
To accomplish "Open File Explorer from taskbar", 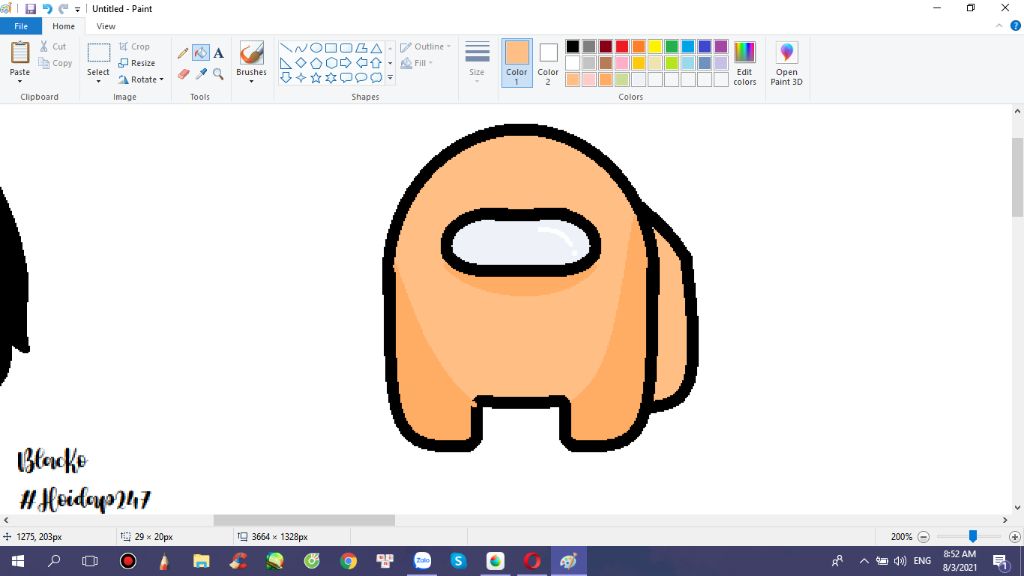I will [x=201, y=561].
